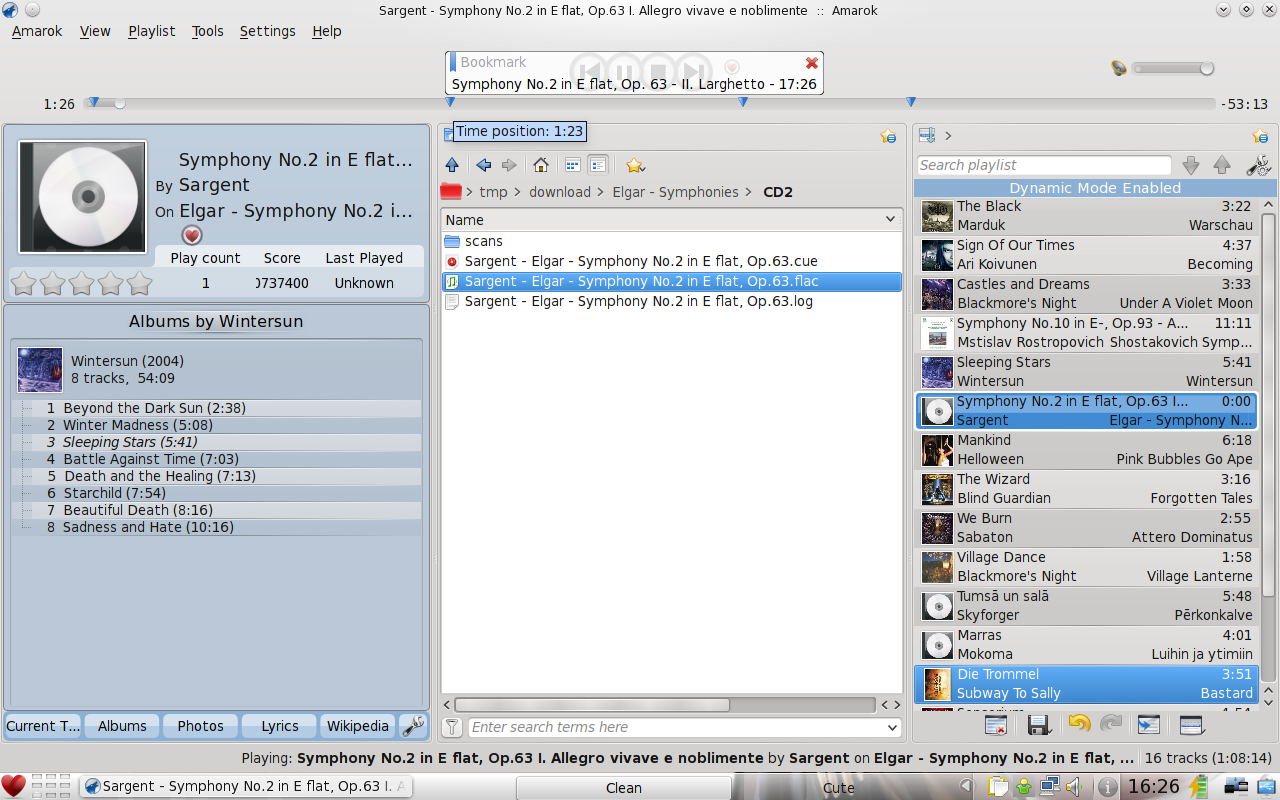Click the playlist layout icon in header
Screen dimensions: 1280x800
tap(927, 136)
